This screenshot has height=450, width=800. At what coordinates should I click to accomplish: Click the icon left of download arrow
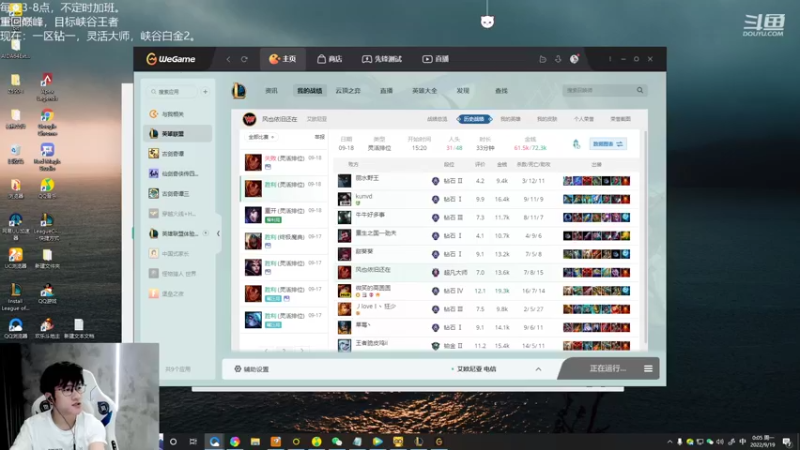tap(542, 59)
